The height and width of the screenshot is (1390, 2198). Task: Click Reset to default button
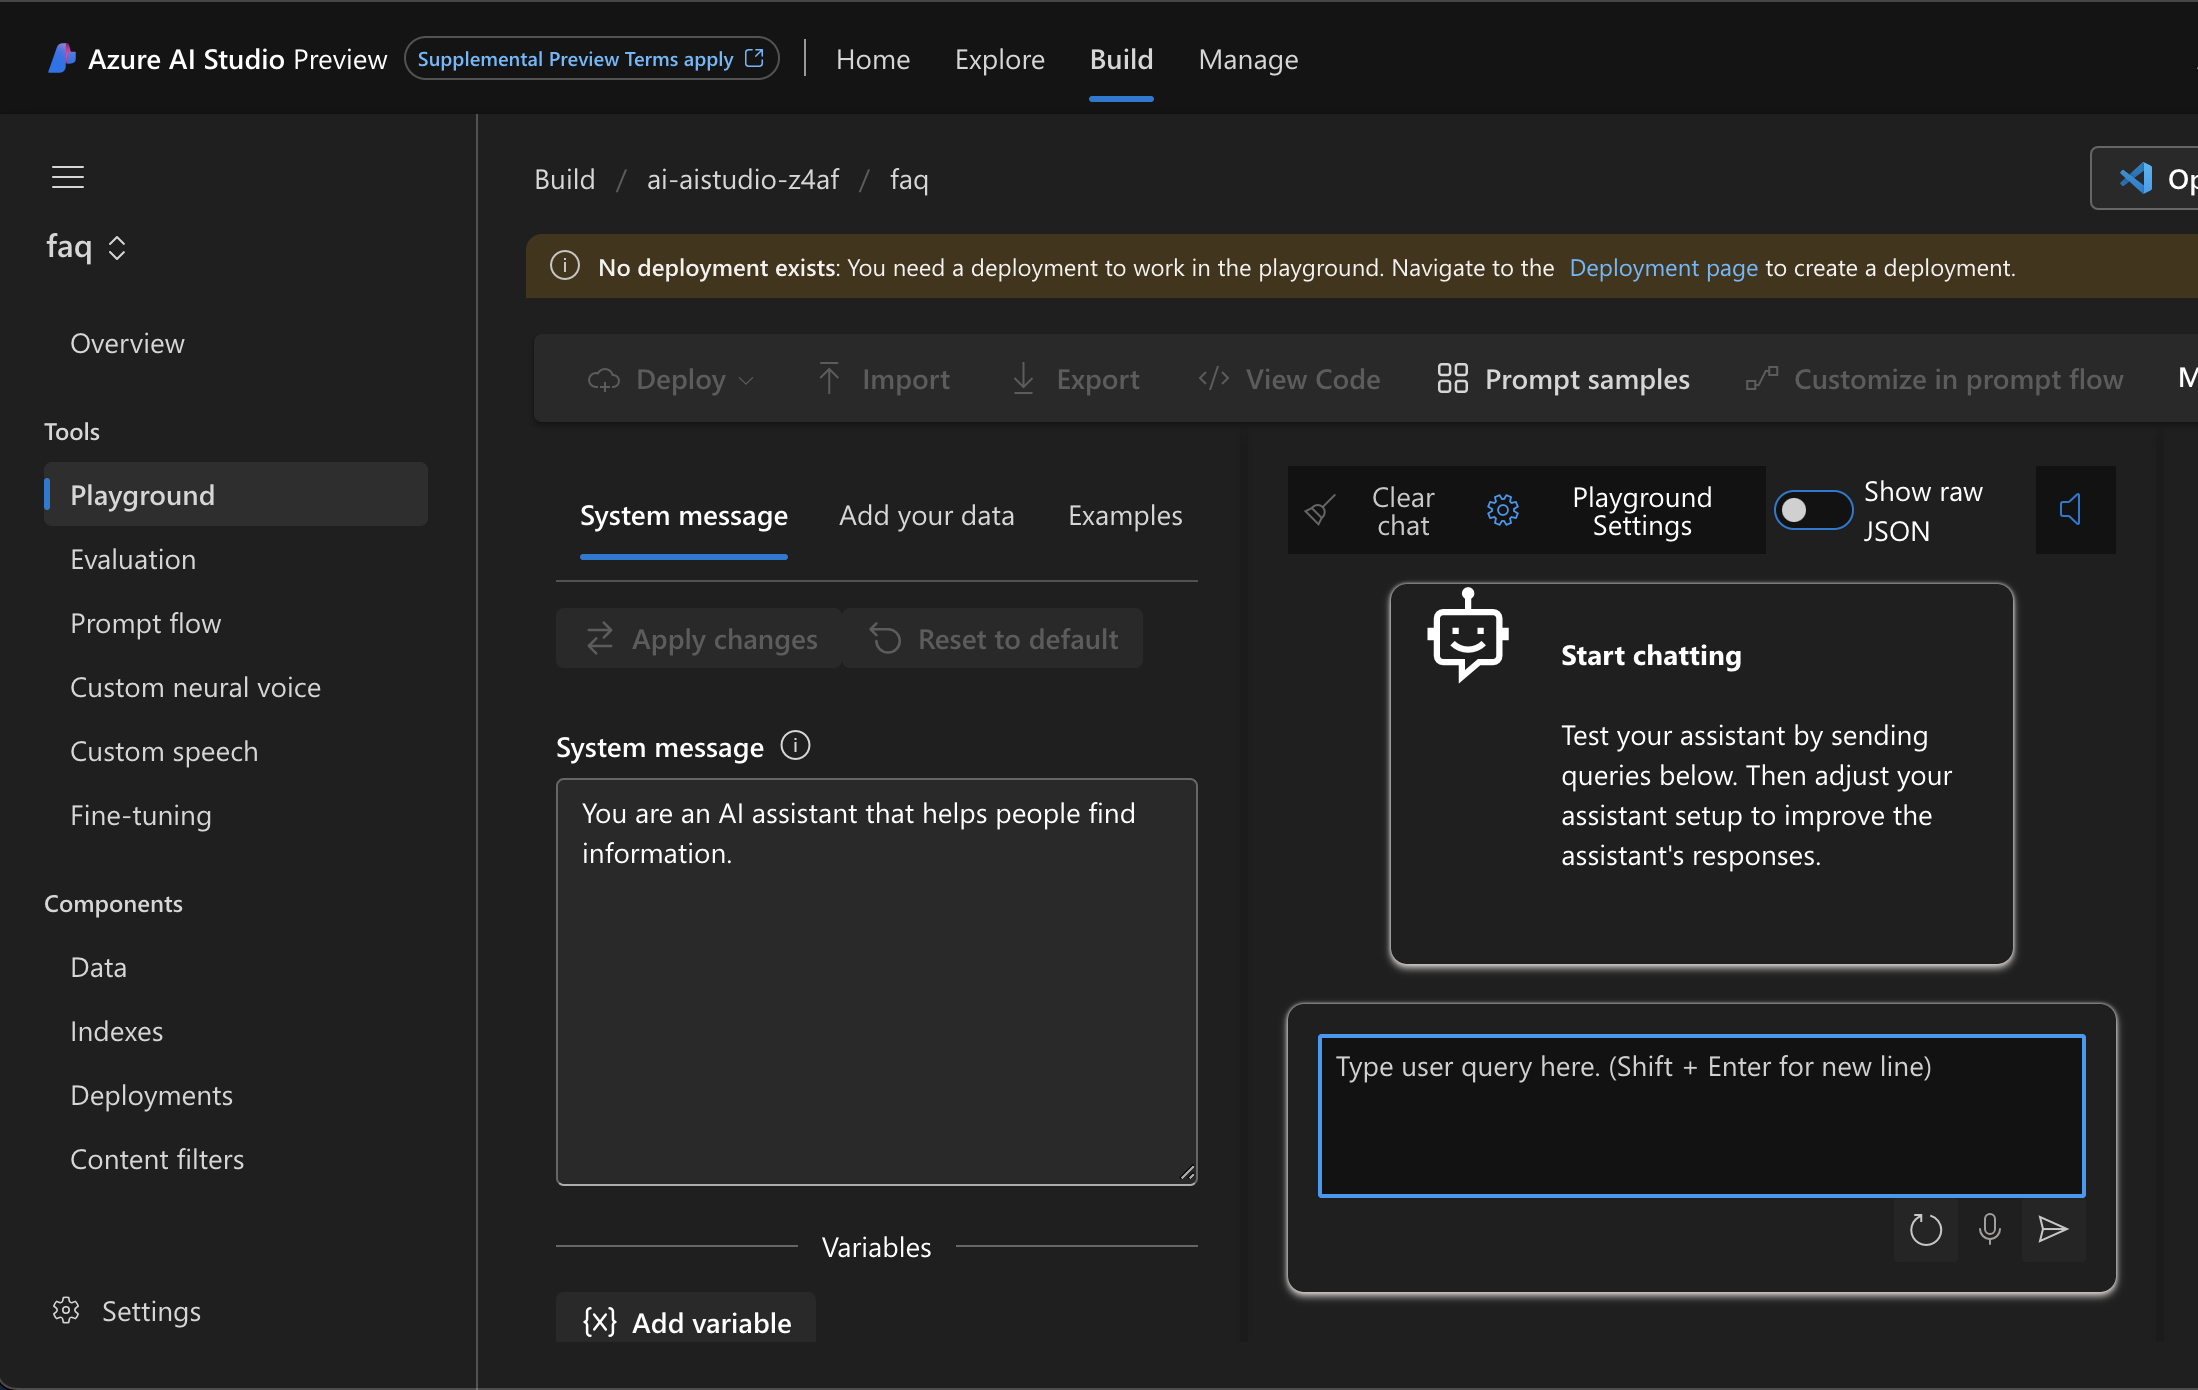pyautogui.click(x=996, y=639)
